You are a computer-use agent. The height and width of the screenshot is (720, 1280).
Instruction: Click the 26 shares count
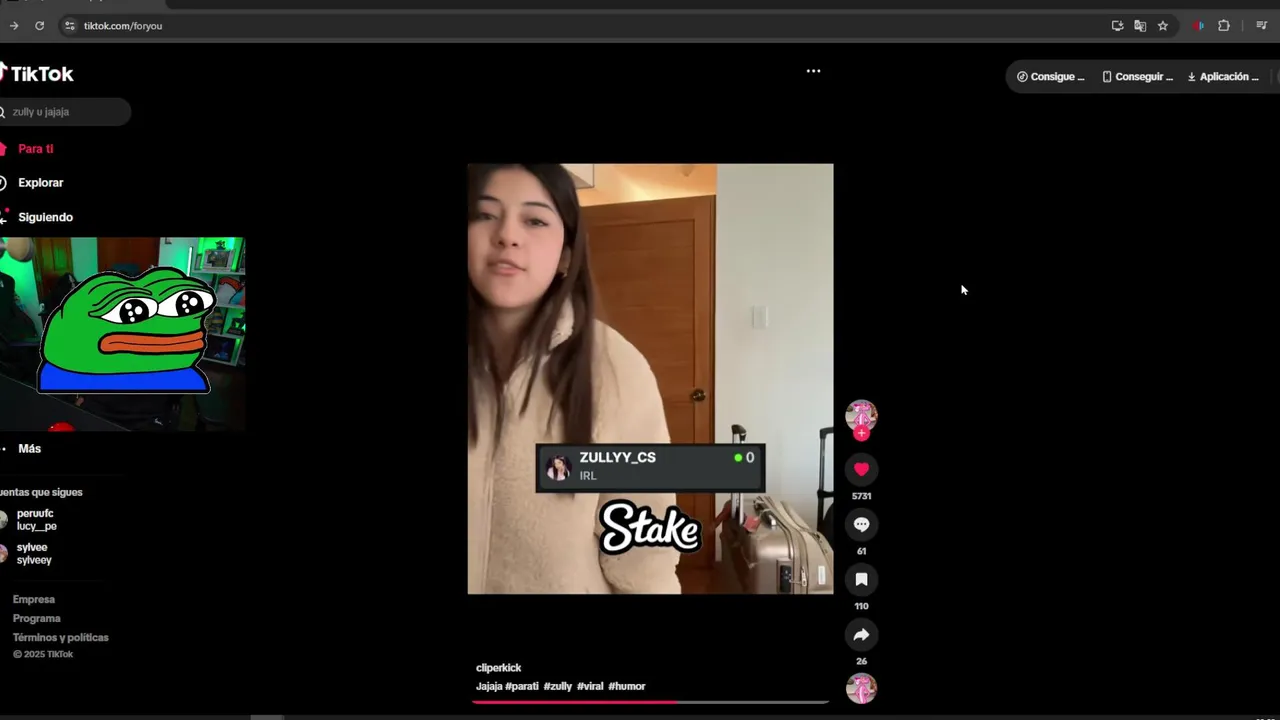pos(861,661)
